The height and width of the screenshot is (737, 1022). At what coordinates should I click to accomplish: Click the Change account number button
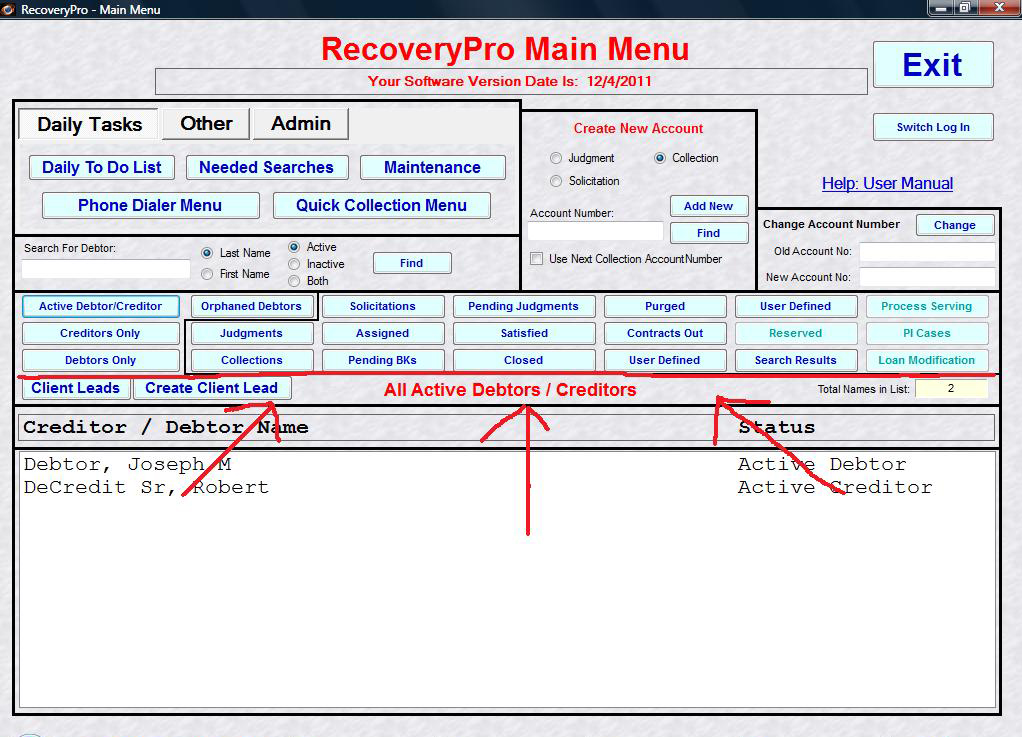point(955,225)
